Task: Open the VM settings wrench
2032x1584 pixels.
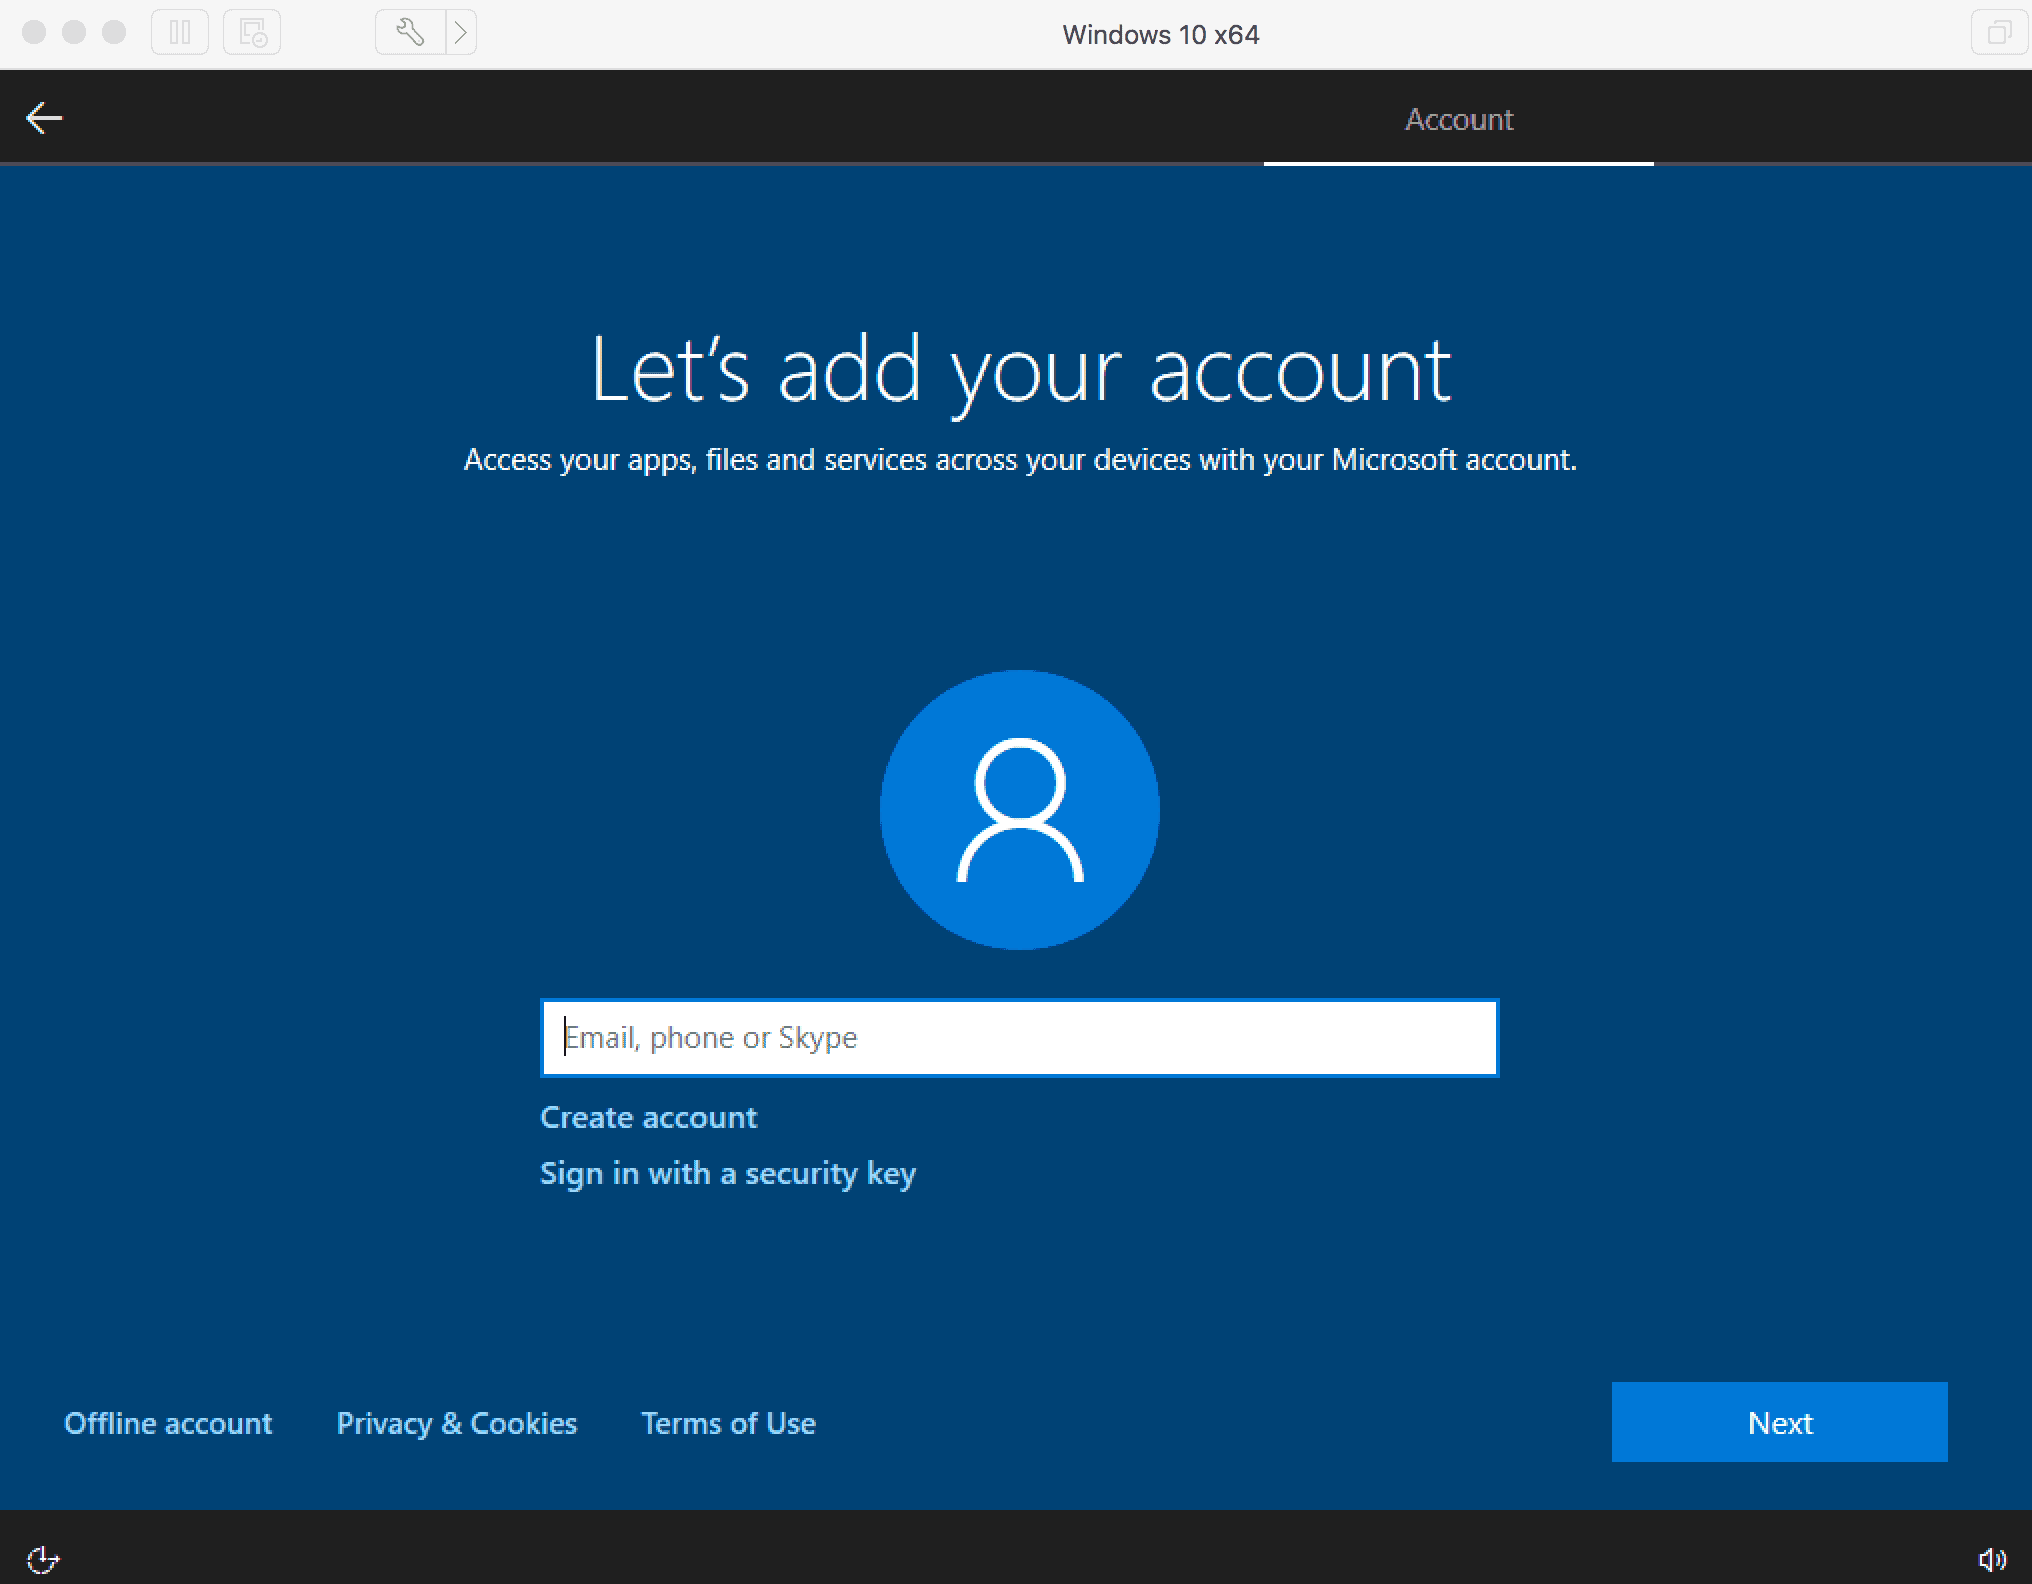Action: point(410,33)
